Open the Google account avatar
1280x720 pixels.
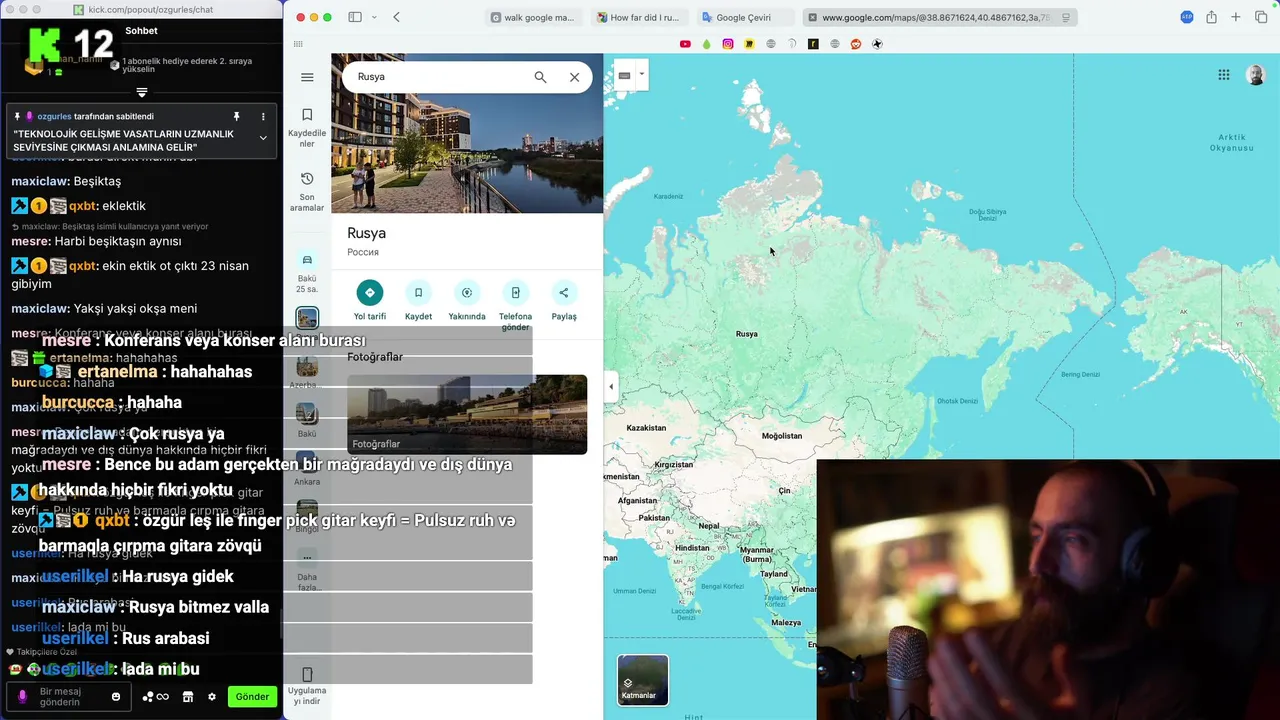click(x=1255, y=75)
